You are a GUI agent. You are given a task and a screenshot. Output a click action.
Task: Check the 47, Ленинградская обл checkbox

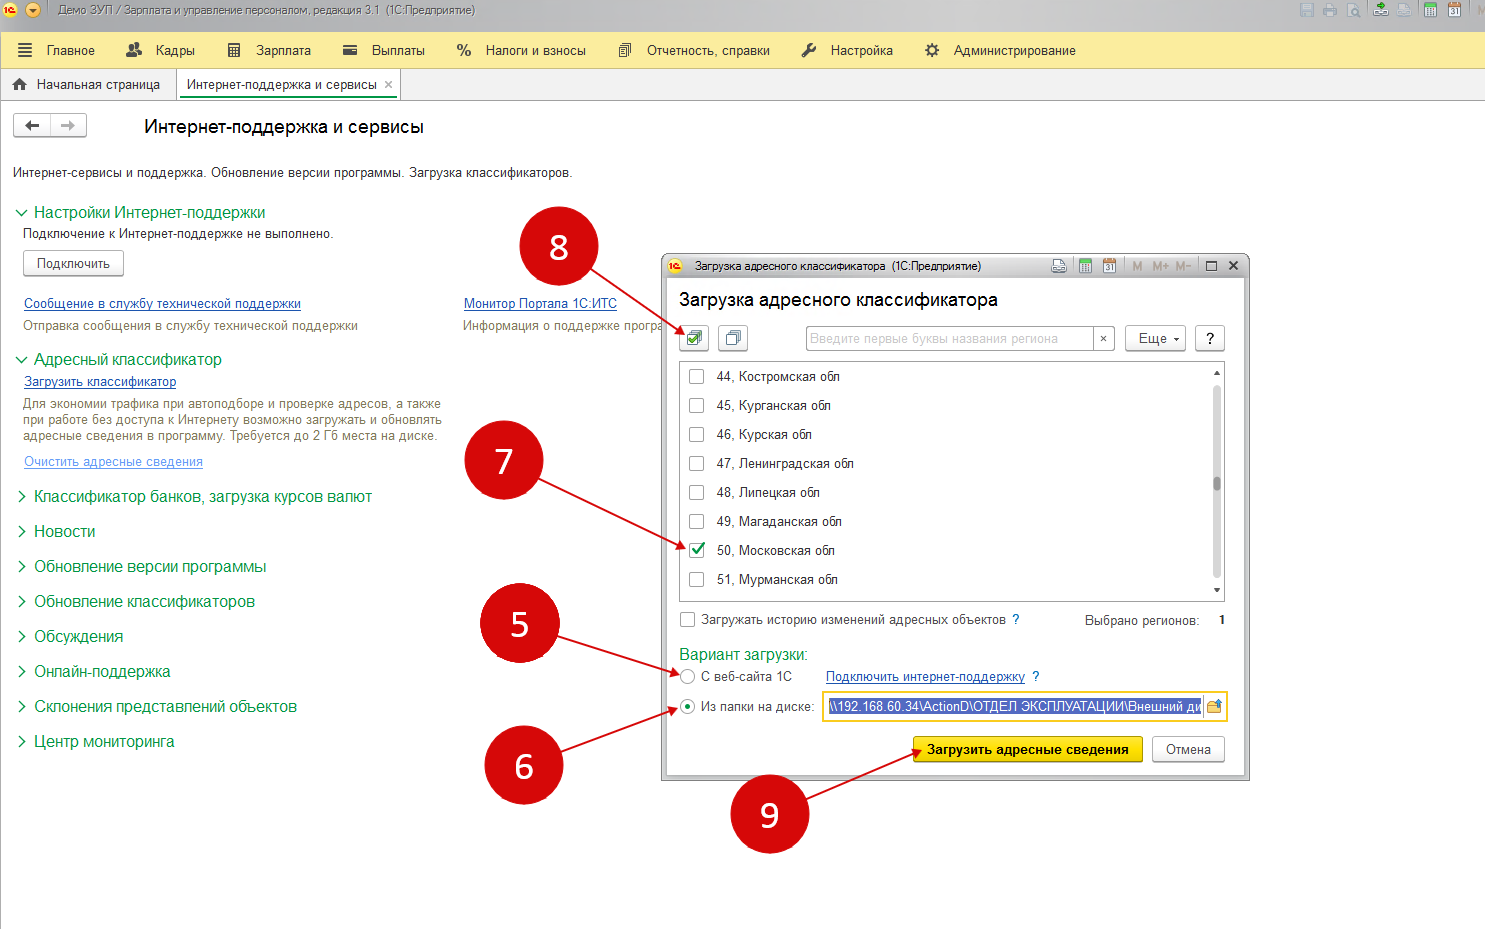click(697, 463)
